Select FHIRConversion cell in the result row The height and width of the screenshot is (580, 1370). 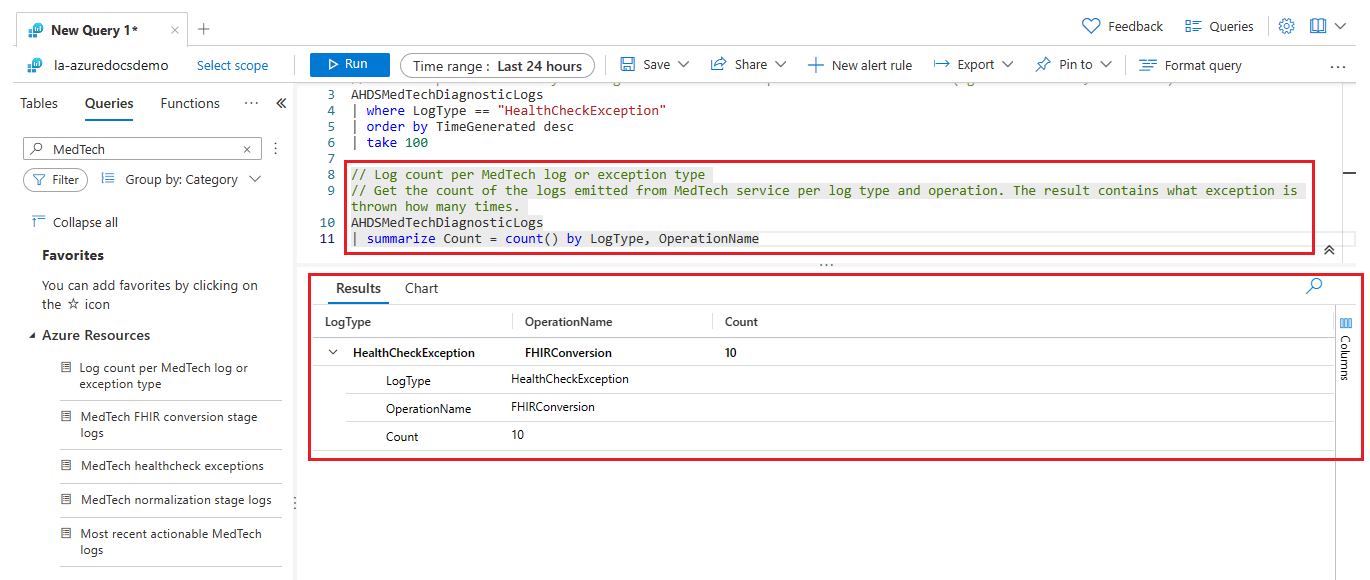(568, 353)
